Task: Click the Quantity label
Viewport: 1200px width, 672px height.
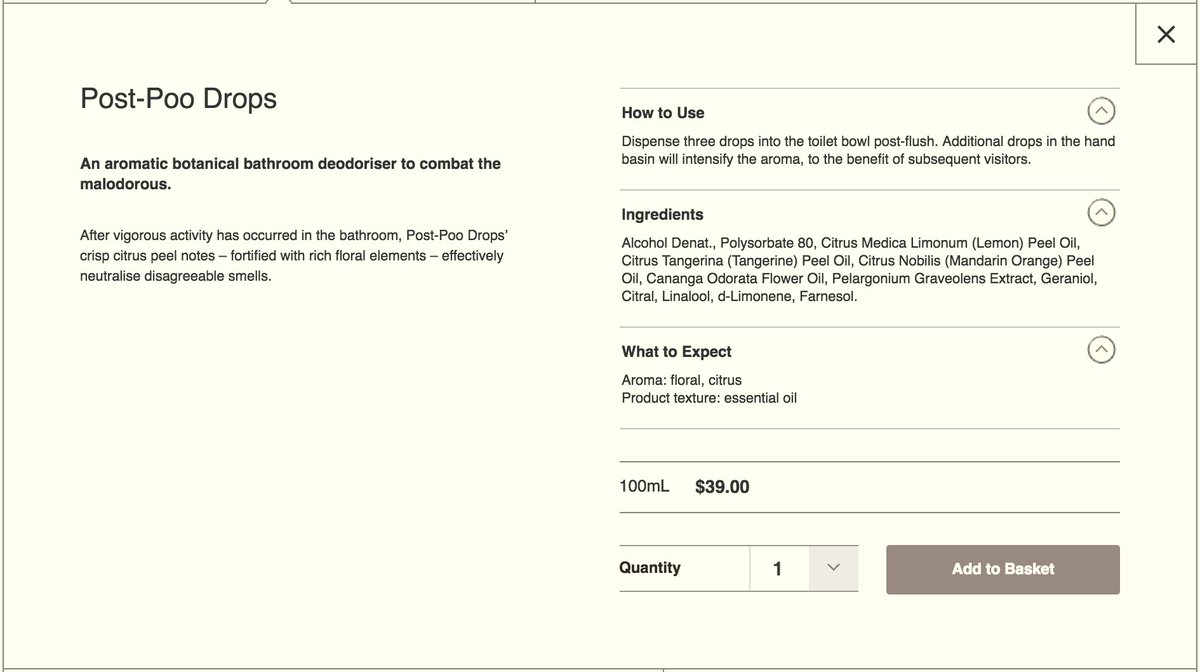Action: tap(650, 568)
